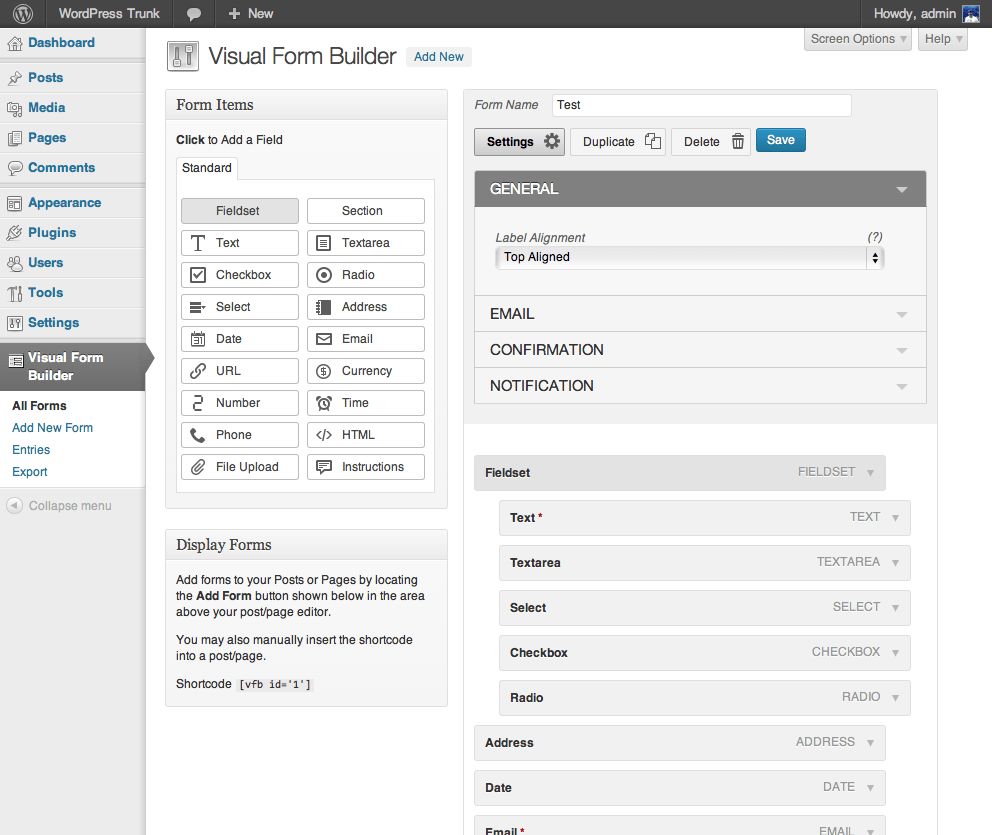
Task: Click the Duplicate form icon
Action: tap(653, 141)
